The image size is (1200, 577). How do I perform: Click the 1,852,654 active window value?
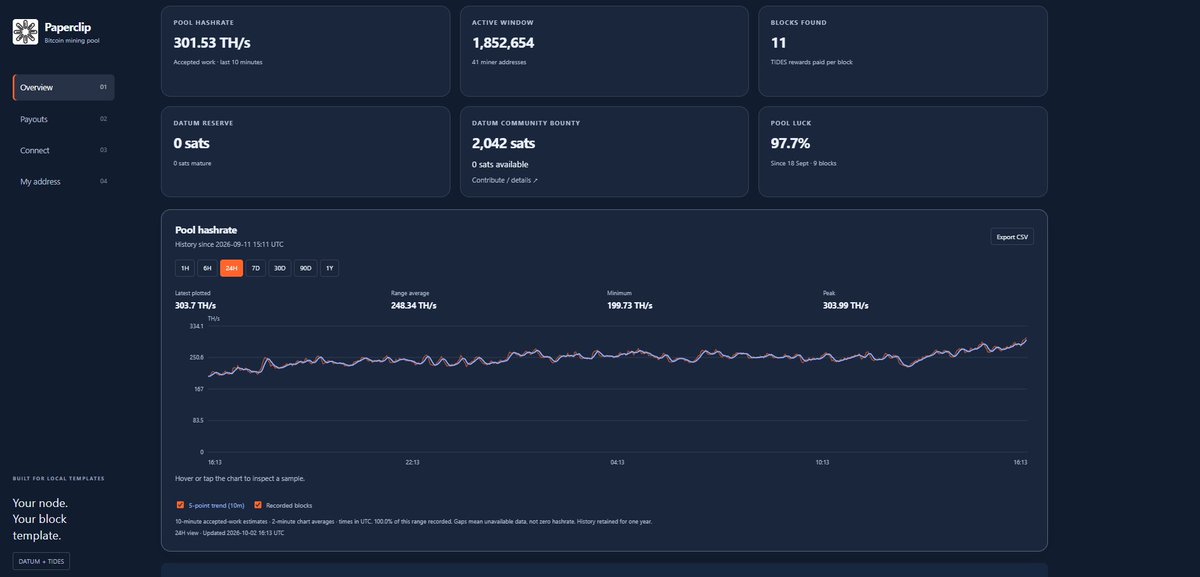tap(503, 43)
